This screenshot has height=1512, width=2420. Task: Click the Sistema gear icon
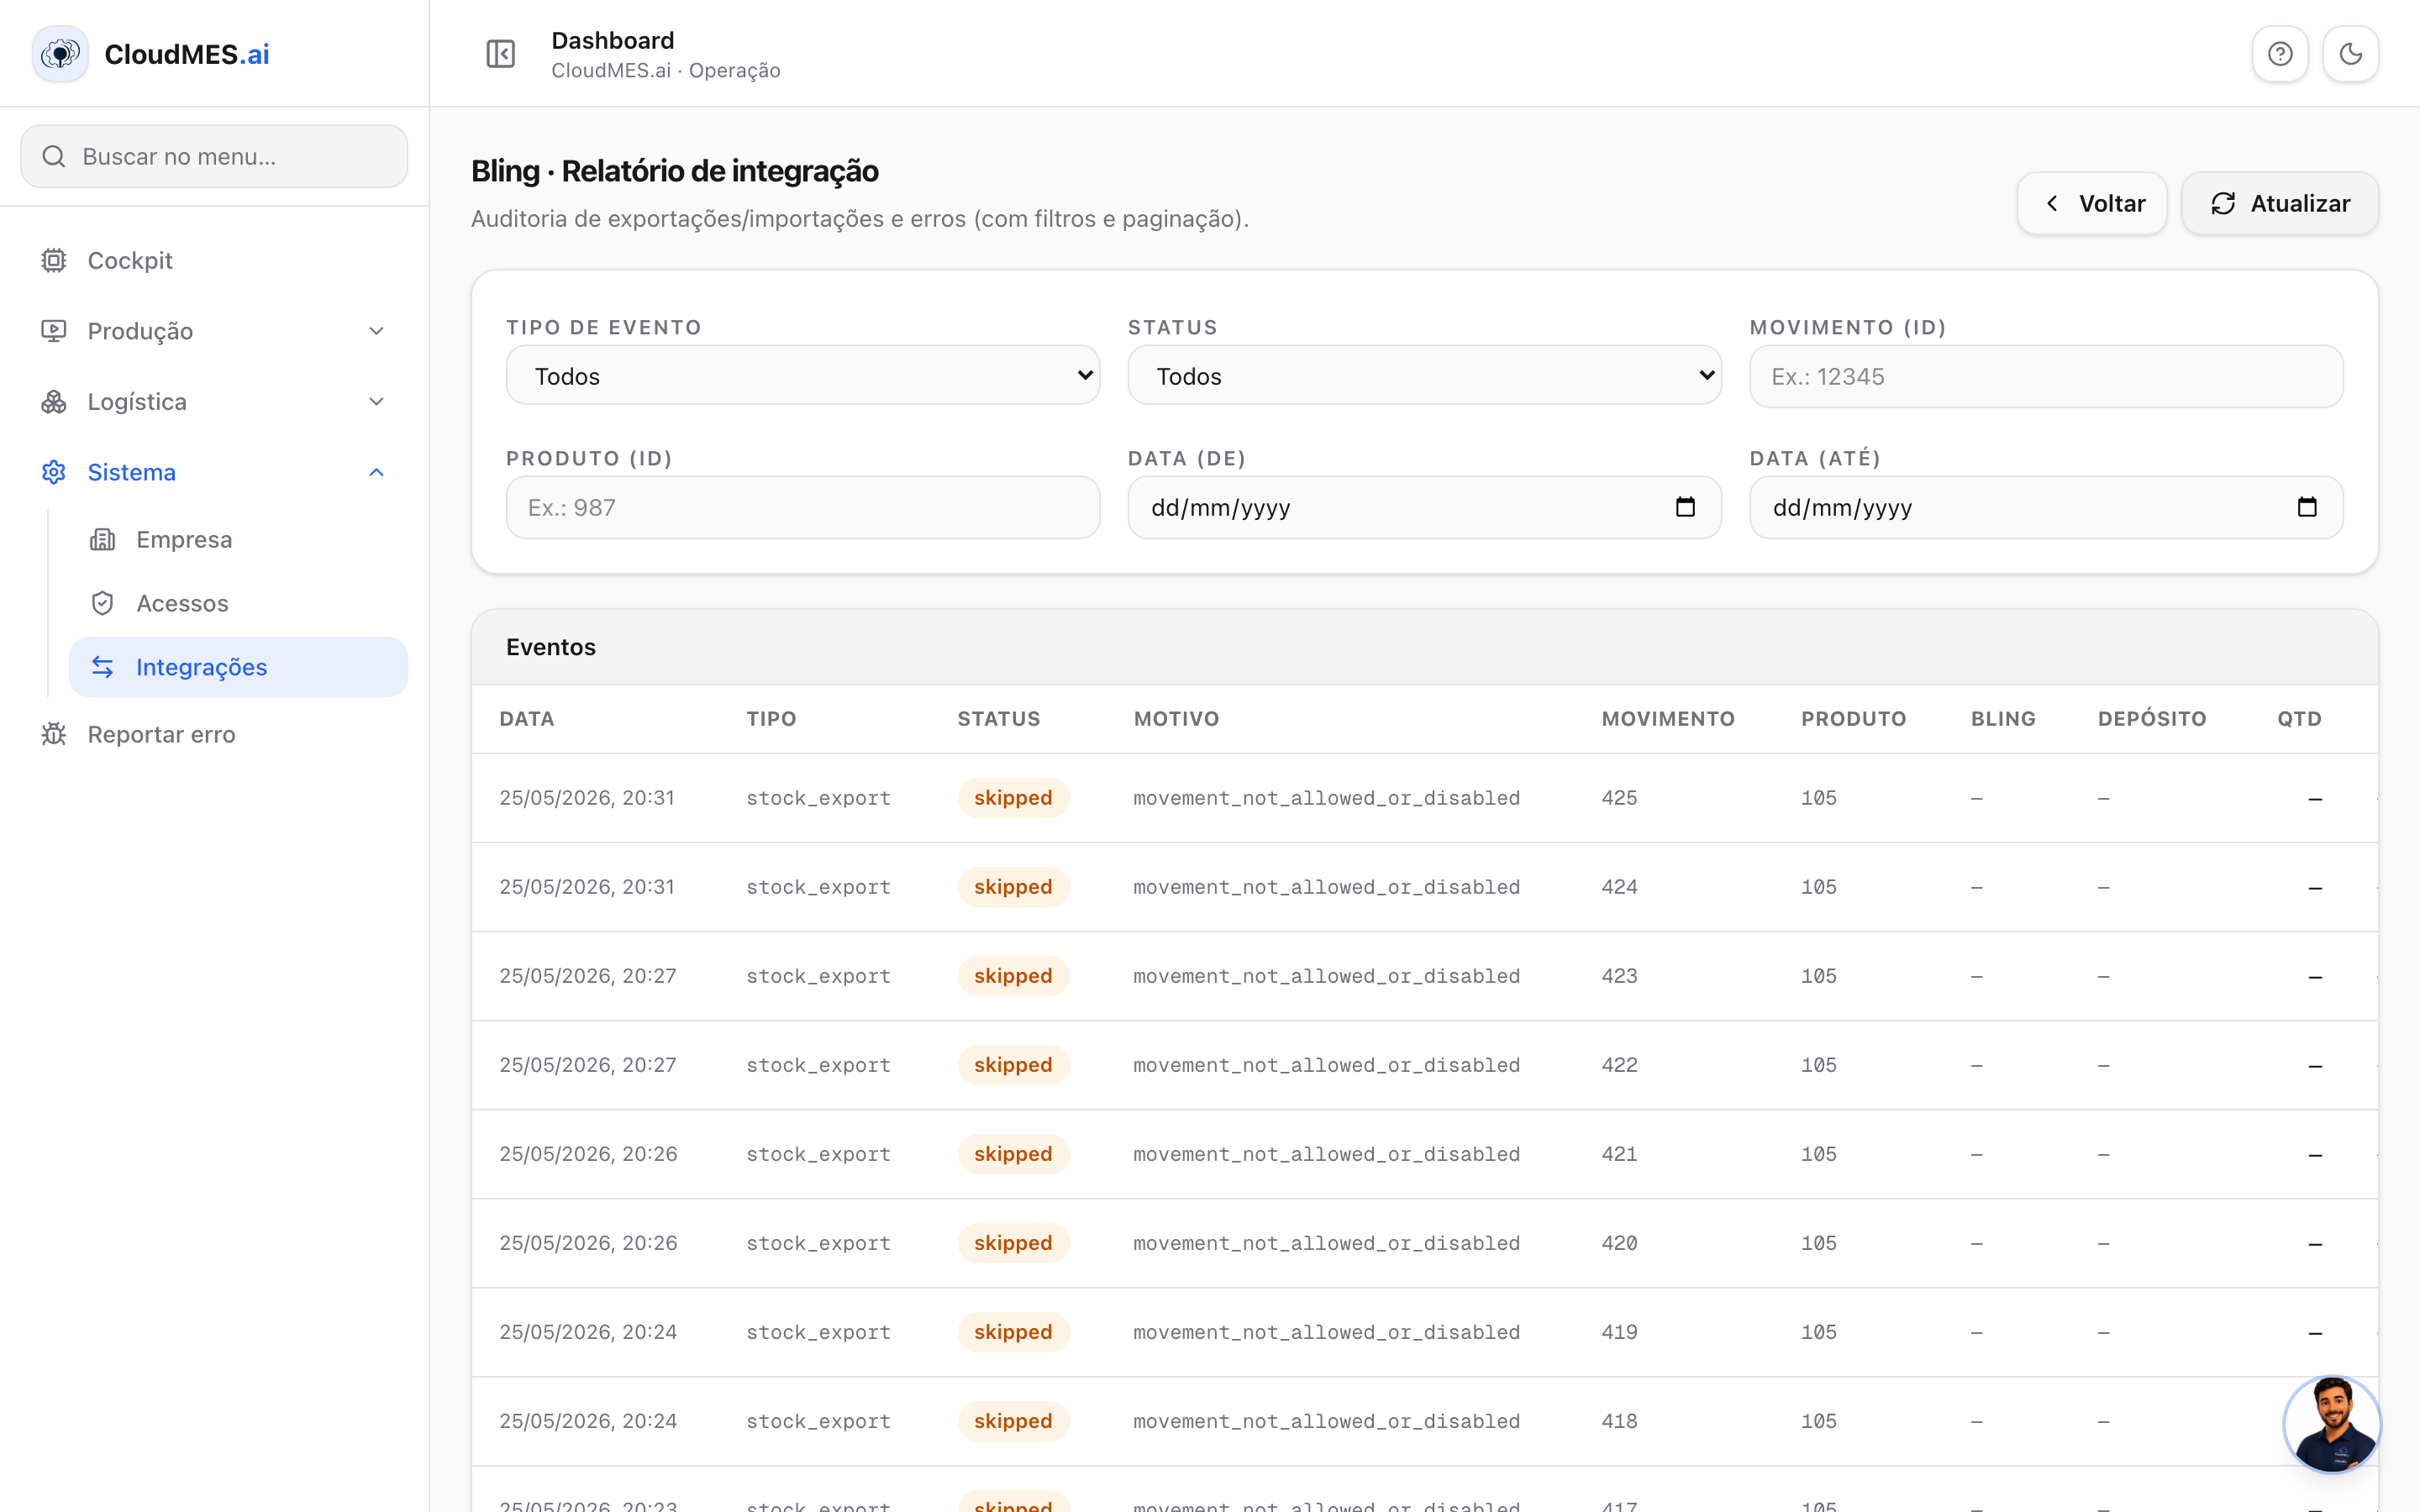coord(54,472)
